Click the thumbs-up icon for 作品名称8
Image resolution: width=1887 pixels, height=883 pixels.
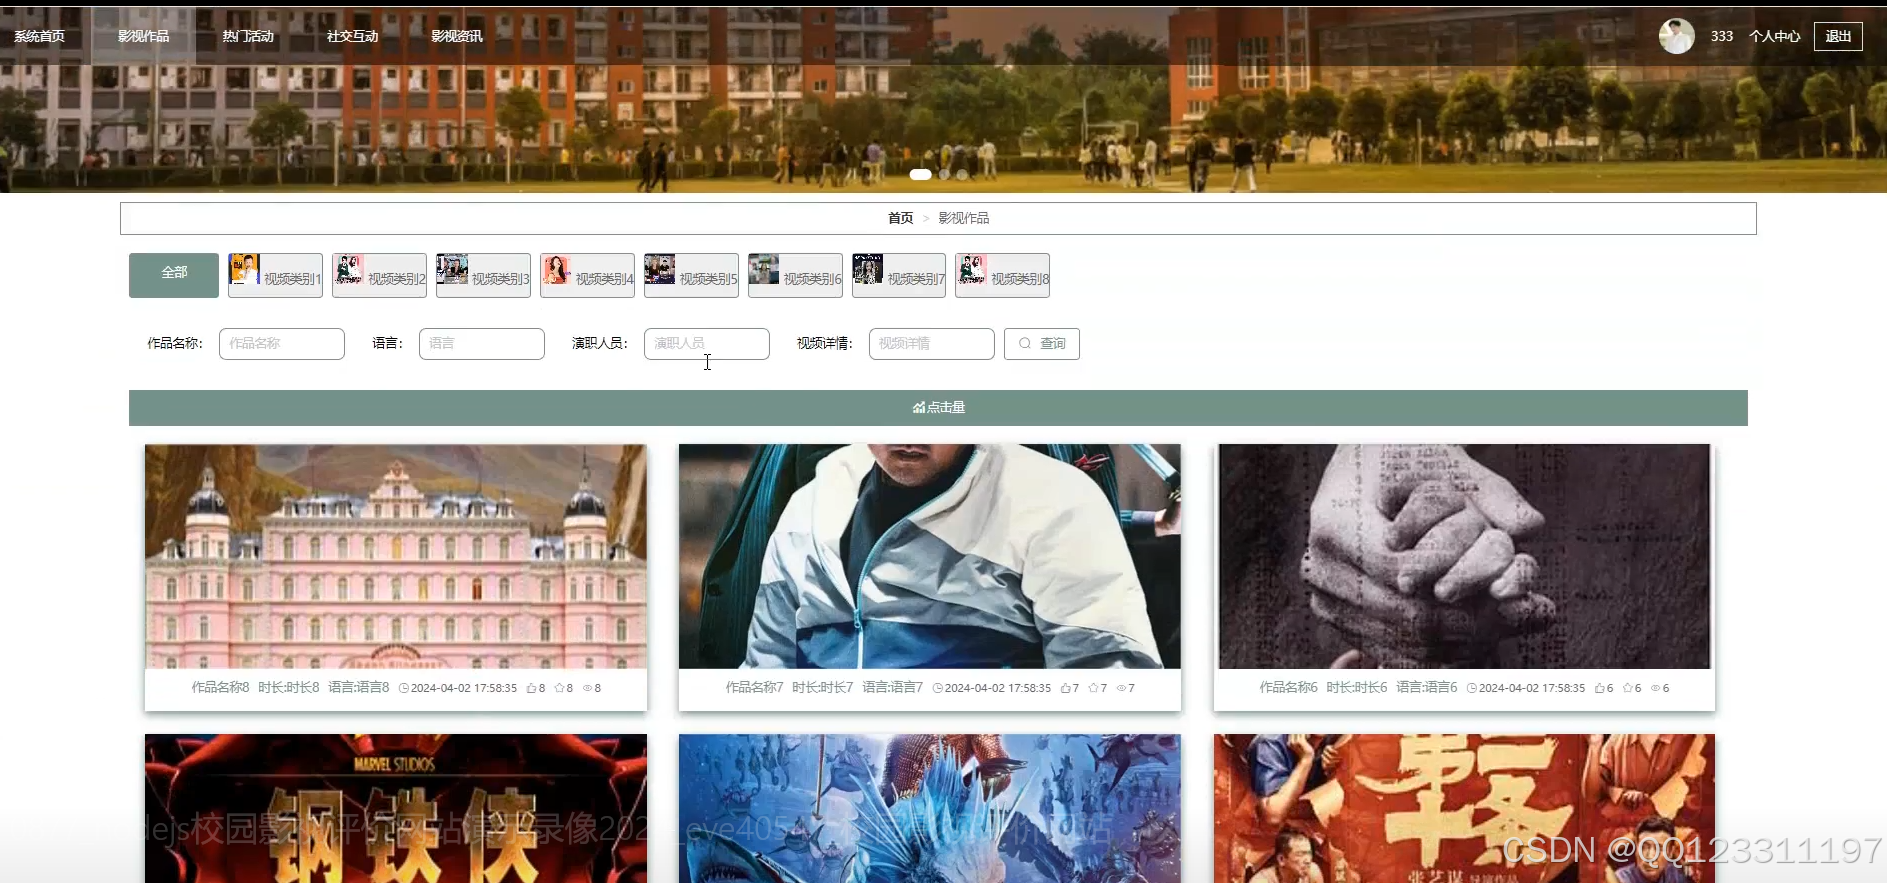coord(531,688)
